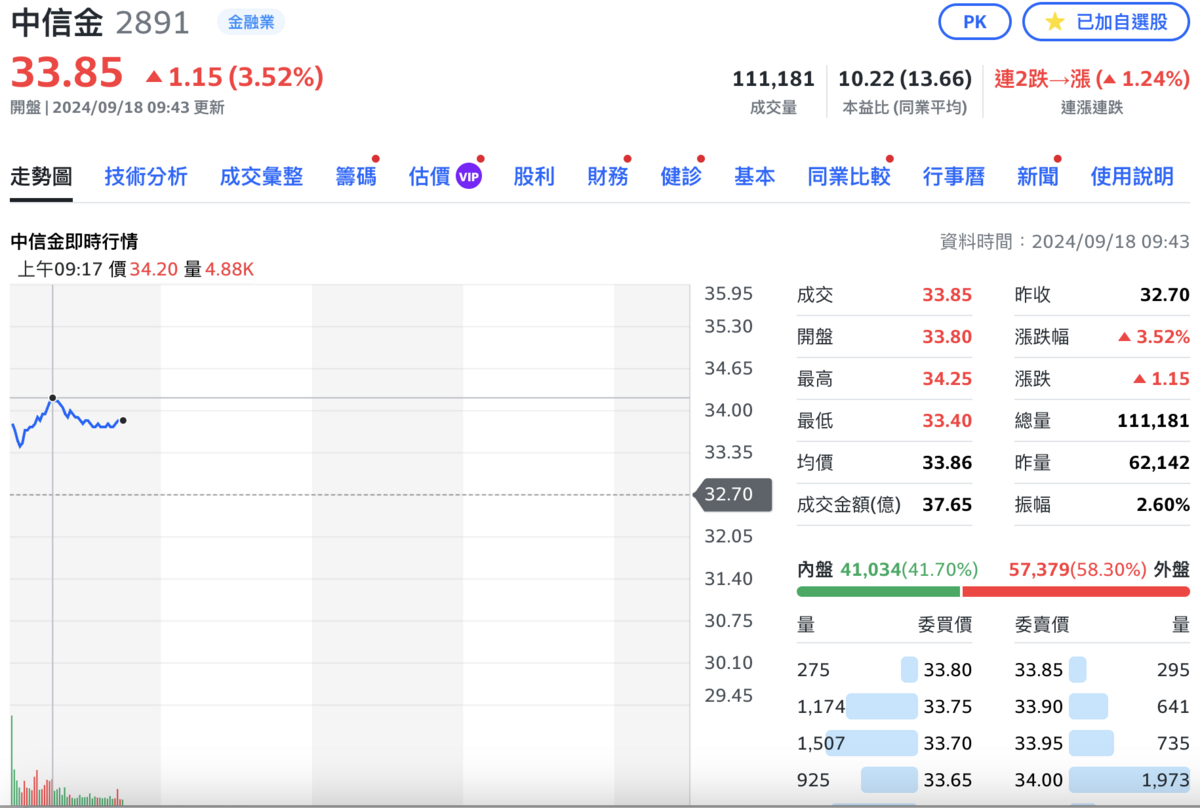Image resolution: width=1200 pixels, height=808 pixels.
Task: Click the 中信金 stock name title
Action: pos(57,22)
